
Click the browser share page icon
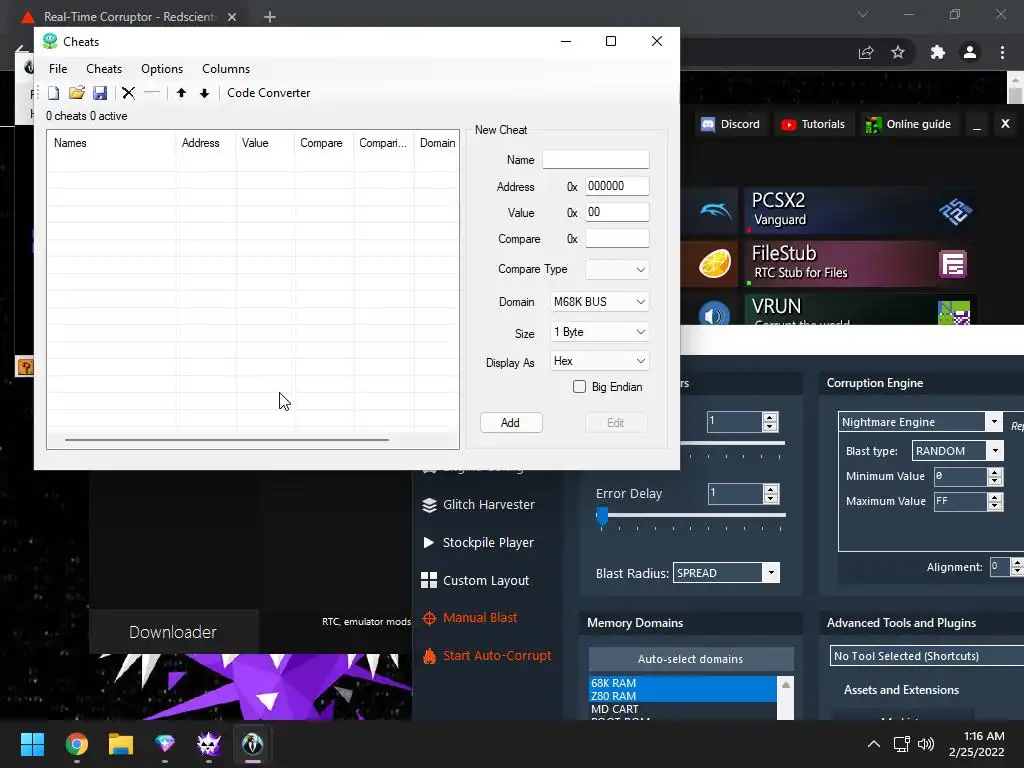tap(866, 52)
